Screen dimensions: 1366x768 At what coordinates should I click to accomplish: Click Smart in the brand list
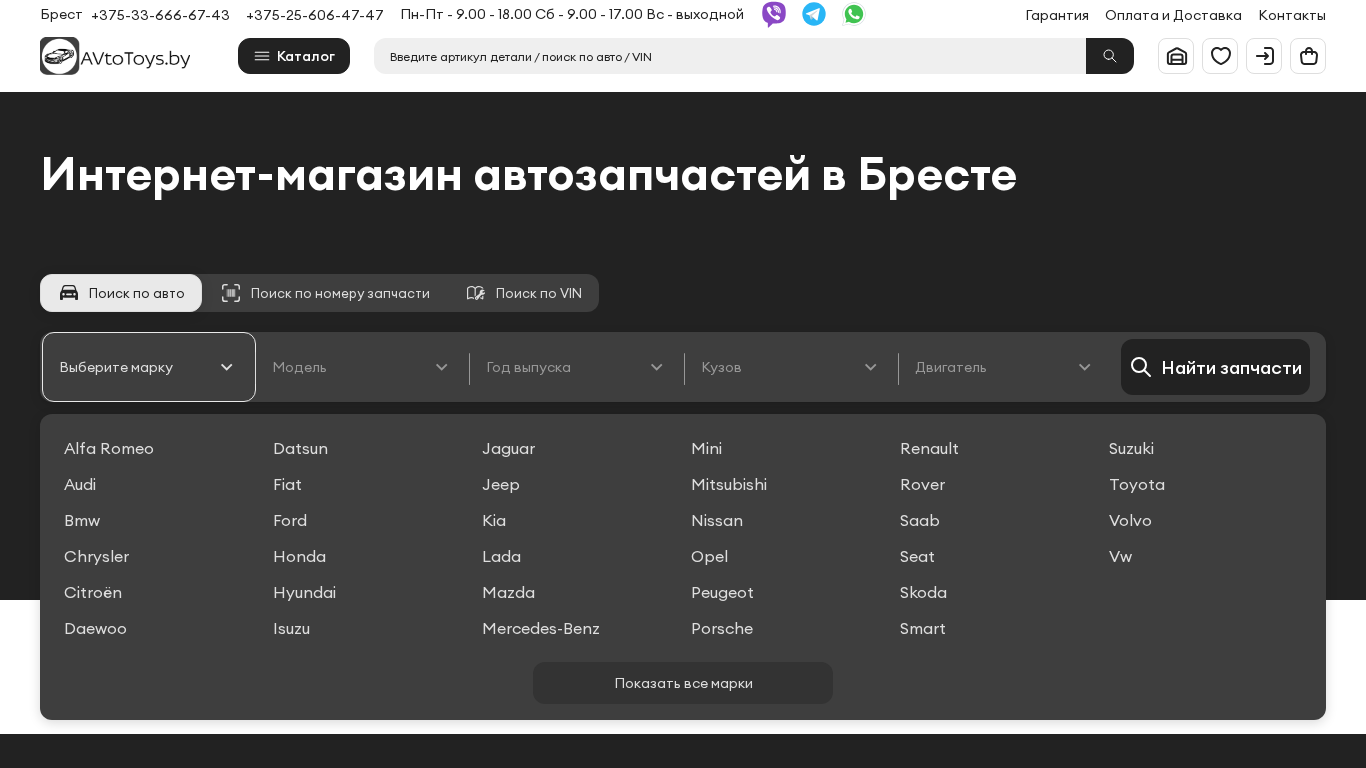(923, 628)
